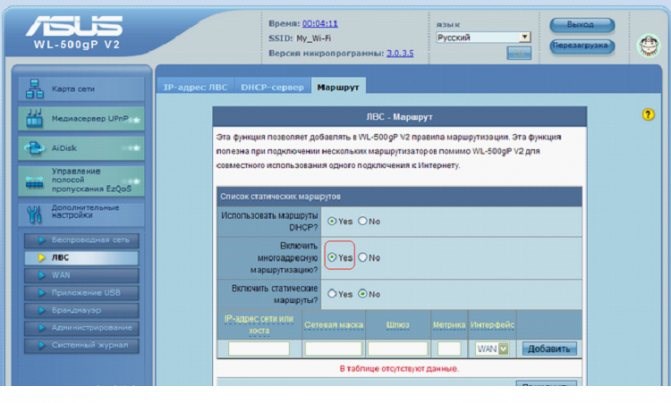Click arrow icon beside Брандмауэр

[x=42, y=311]
